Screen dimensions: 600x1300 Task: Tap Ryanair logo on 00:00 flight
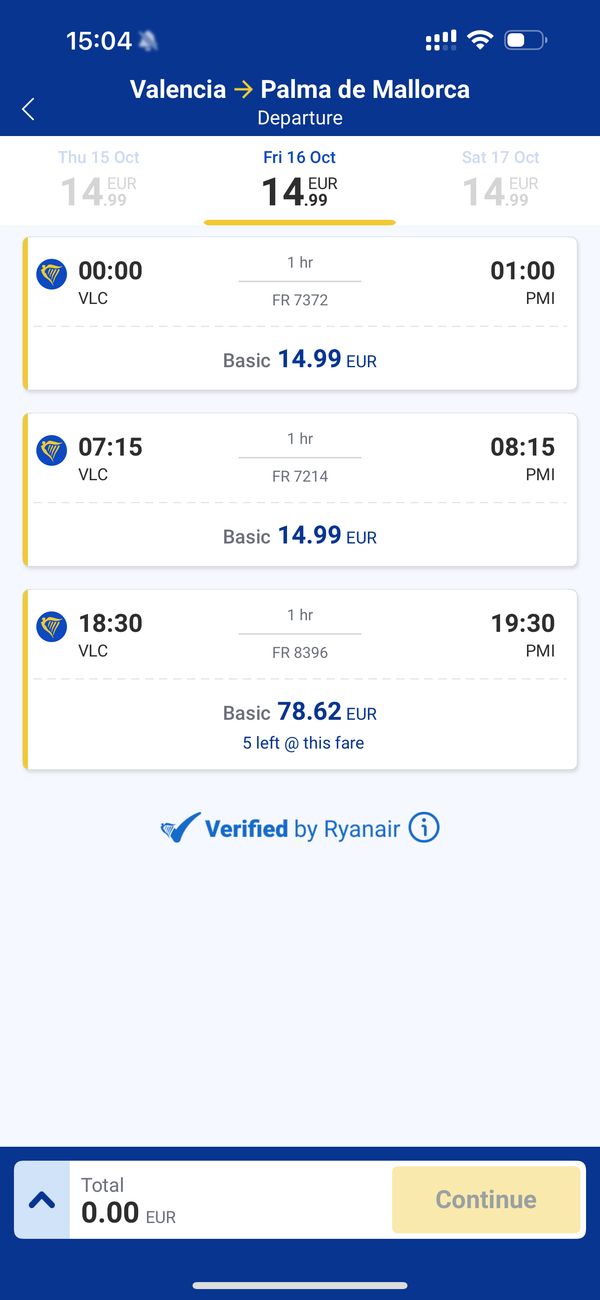[52, 274]
